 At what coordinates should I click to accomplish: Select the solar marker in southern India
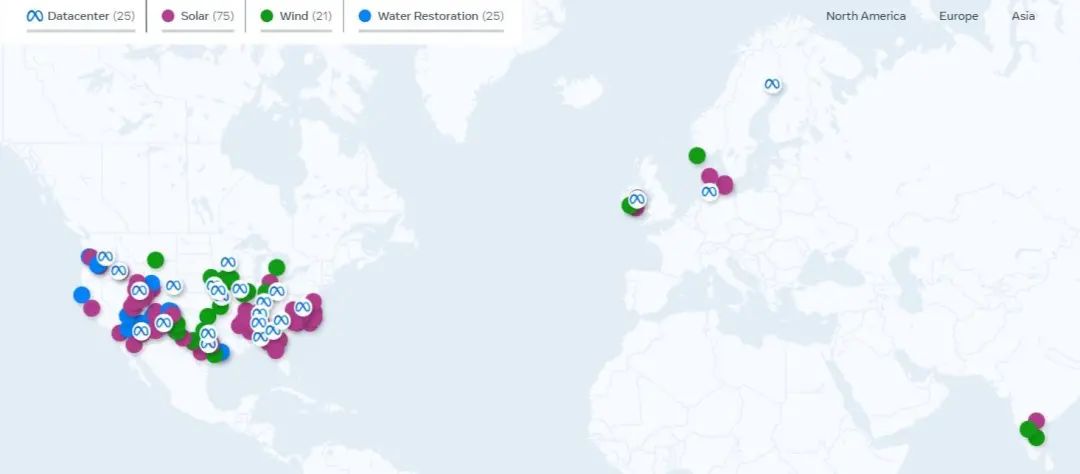click(x=1037, y=420)
